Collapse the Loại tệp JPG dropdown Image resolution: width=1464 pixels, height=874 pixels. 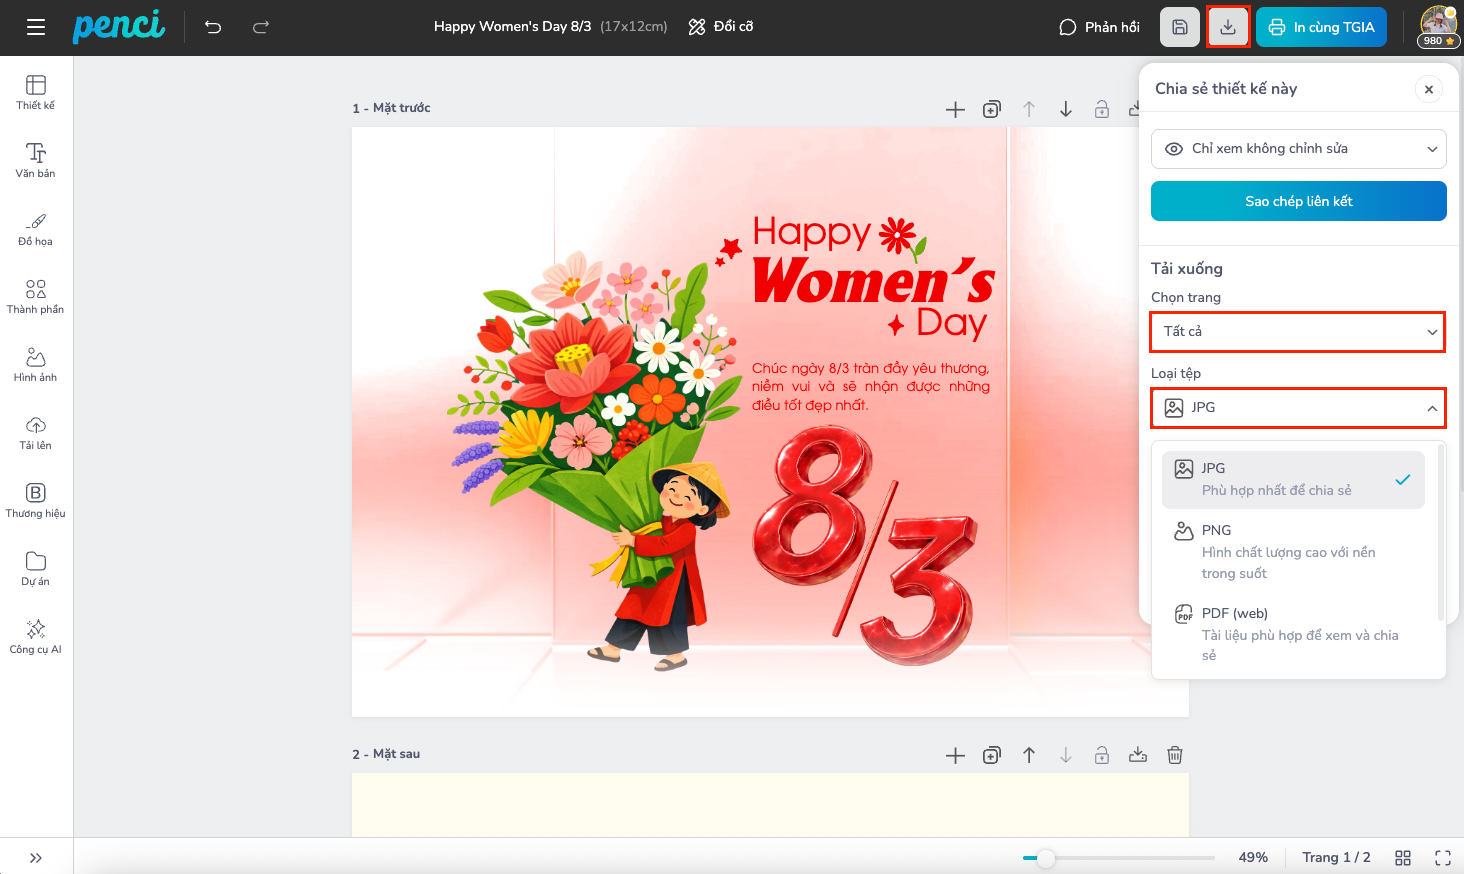tap(1298, 408)
